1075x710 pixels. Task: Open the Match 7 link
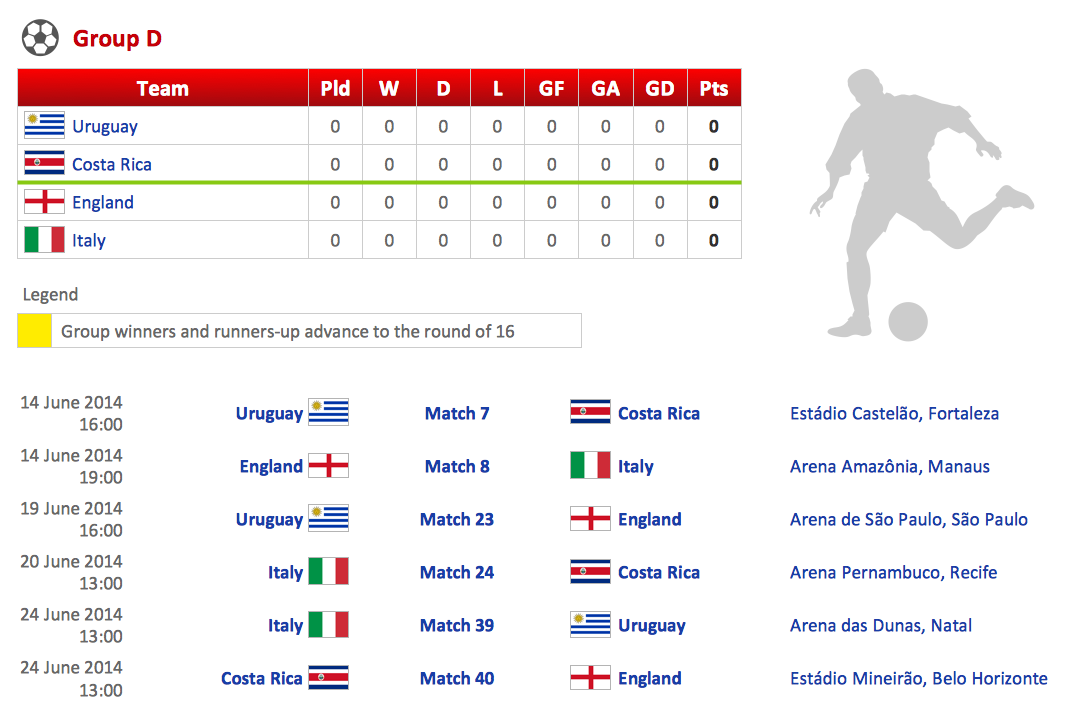pyautogui.click(x=457, y=413)
